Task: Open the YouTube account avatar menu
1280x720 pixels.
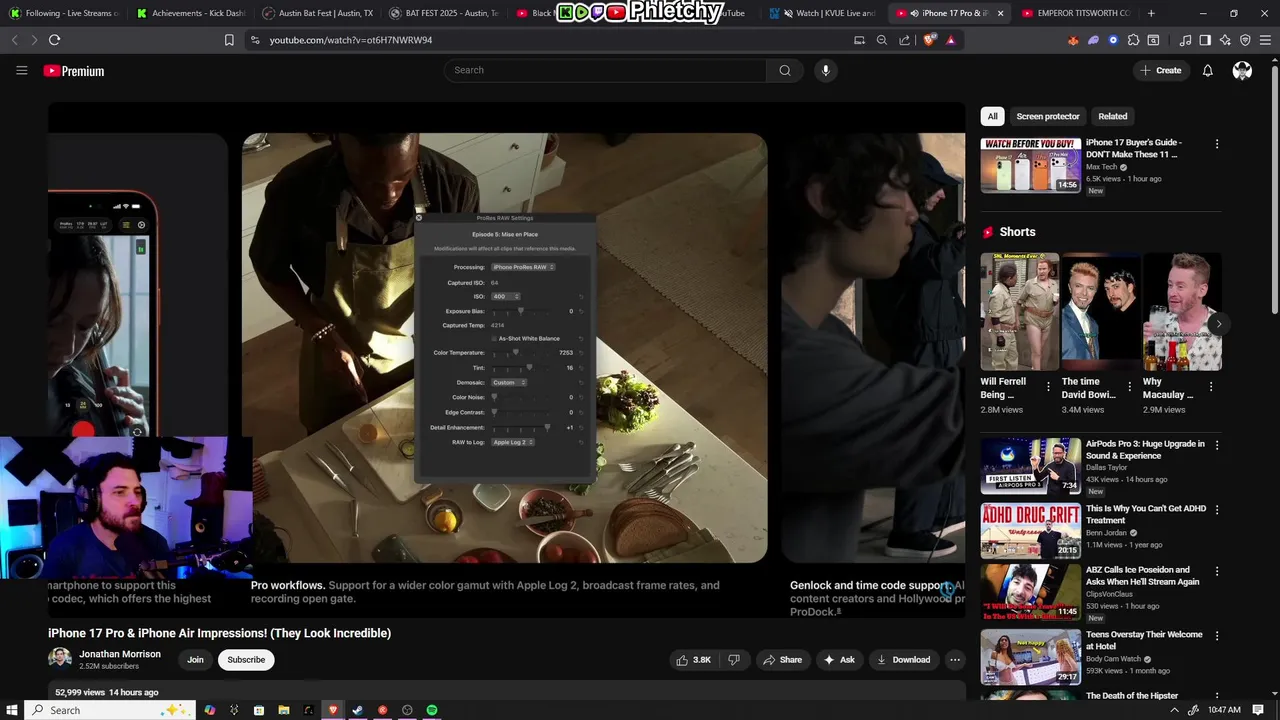Action: tap(1242, 70)
